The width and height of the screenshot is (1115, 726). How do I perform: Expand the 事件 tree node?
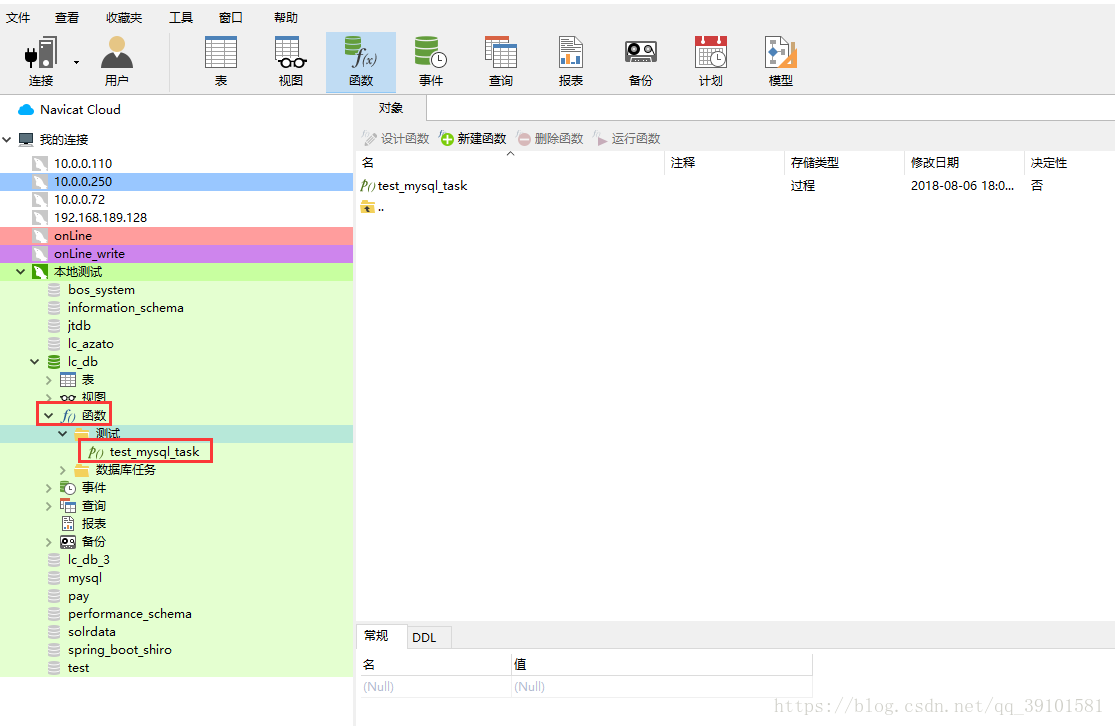[x=48, y=488]
